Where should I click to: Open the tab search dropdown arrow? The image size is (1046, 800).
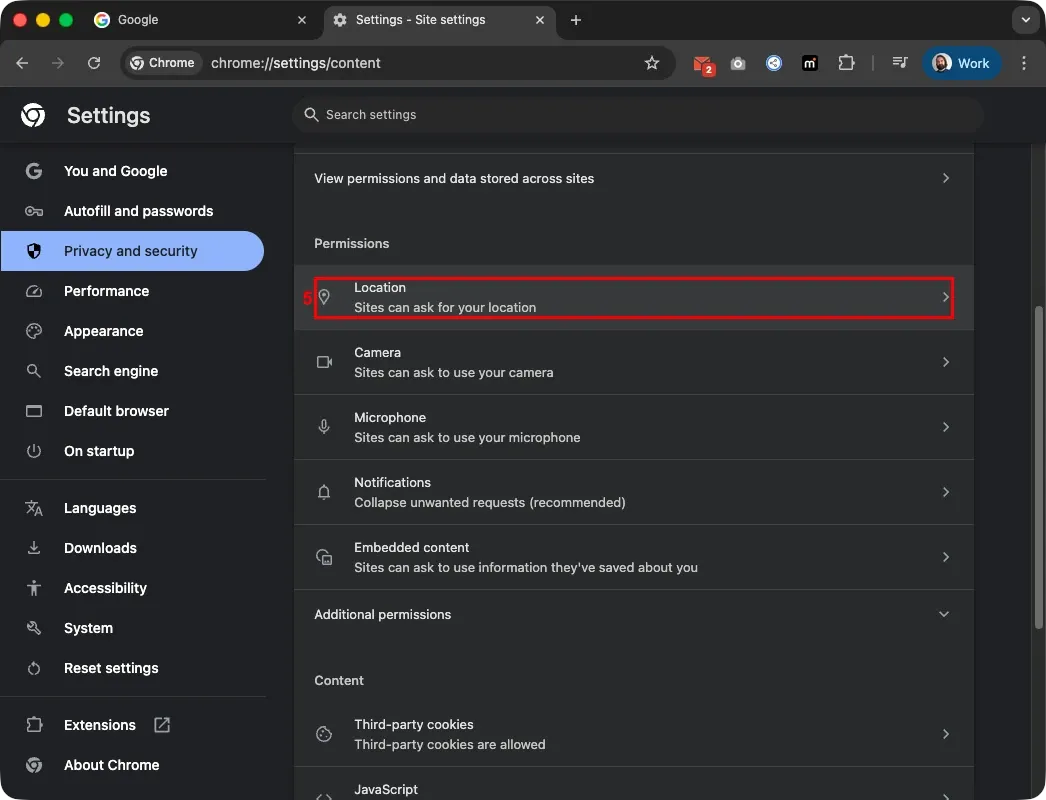click(1025, 20)
